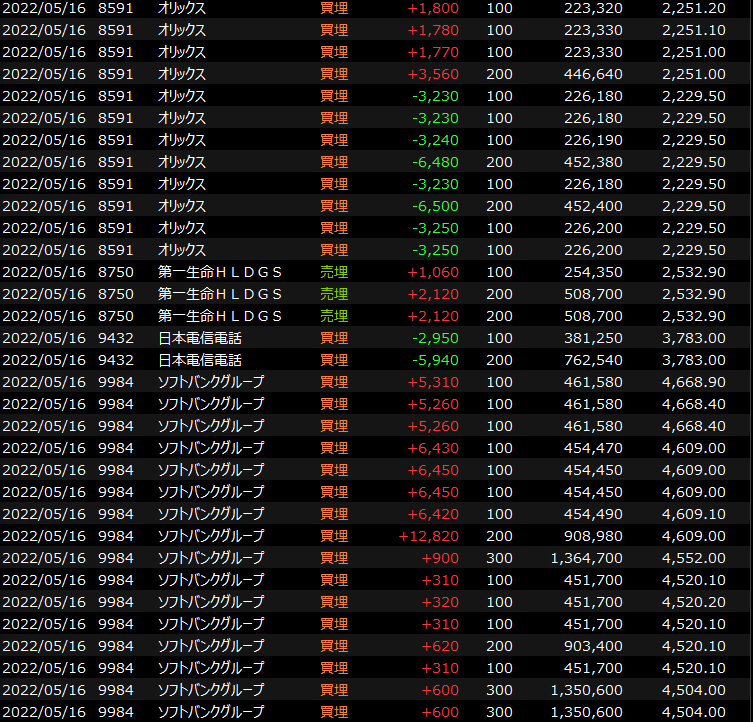Click the -5,940 loss value
Viewport: 753px width, 722px height.
coord(435,360)
